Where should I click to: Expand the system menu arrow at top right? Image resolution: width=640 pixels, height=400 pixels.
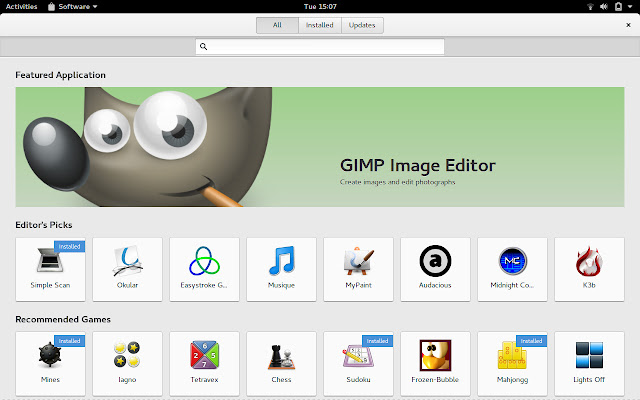tap(630, 7)
